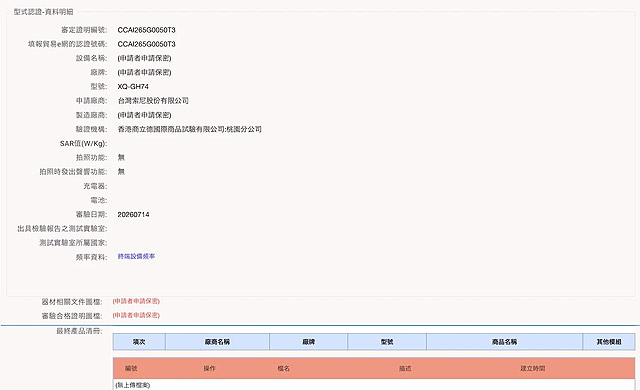640x390 pixels.
Task: Click the 電池 label
Action: click(x=99, y=200)
